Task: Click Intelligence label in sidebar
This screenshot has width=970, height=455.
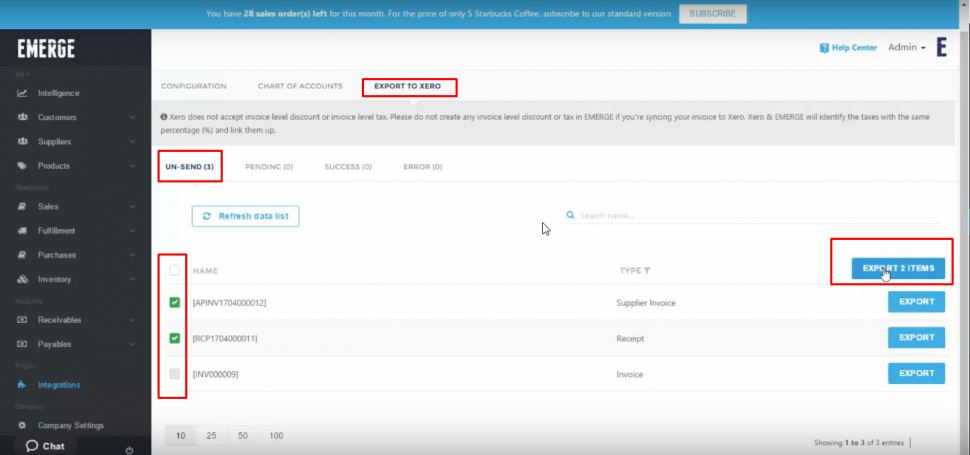Action: pyautogui.click(x=59, y=93)
